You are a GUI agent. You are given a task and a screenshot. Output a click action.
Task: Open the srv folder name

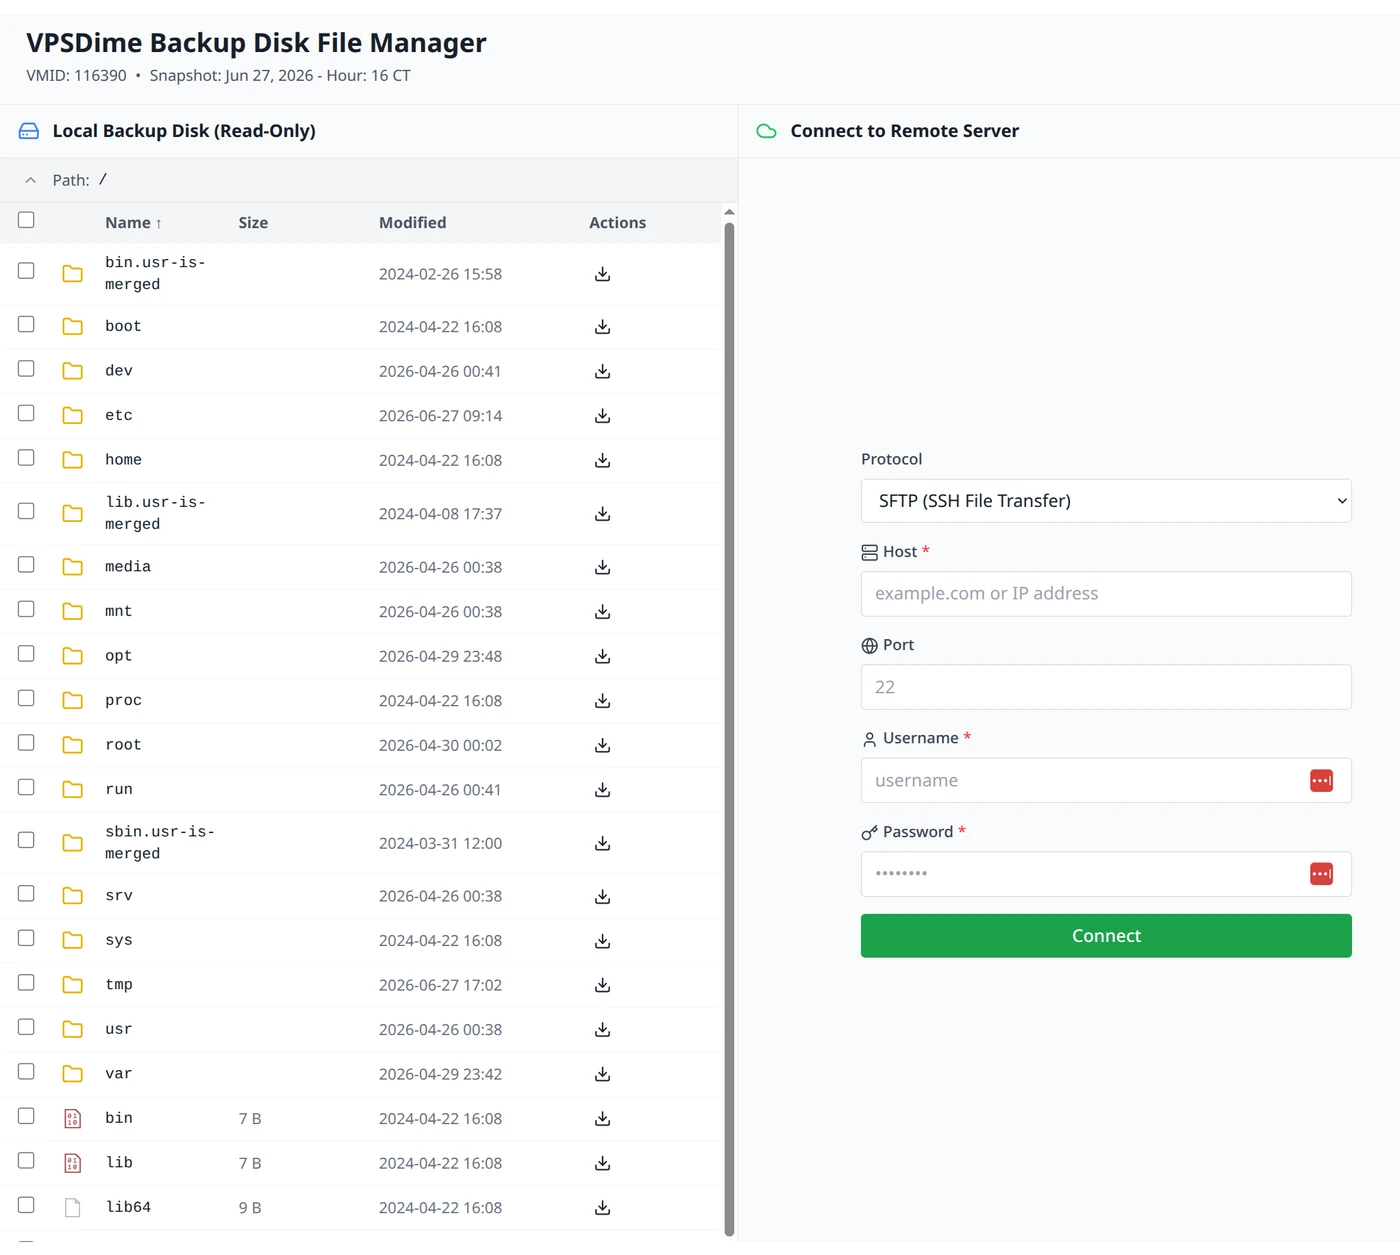[118, 896]
